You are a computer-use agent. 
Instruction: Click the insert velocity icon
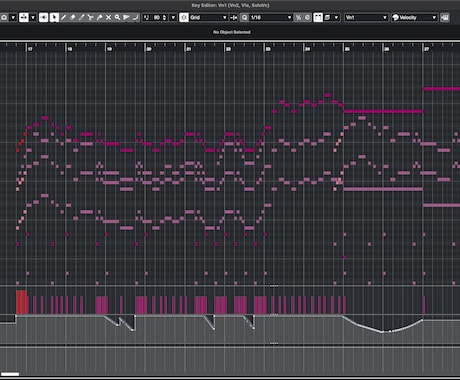(146, 17)
